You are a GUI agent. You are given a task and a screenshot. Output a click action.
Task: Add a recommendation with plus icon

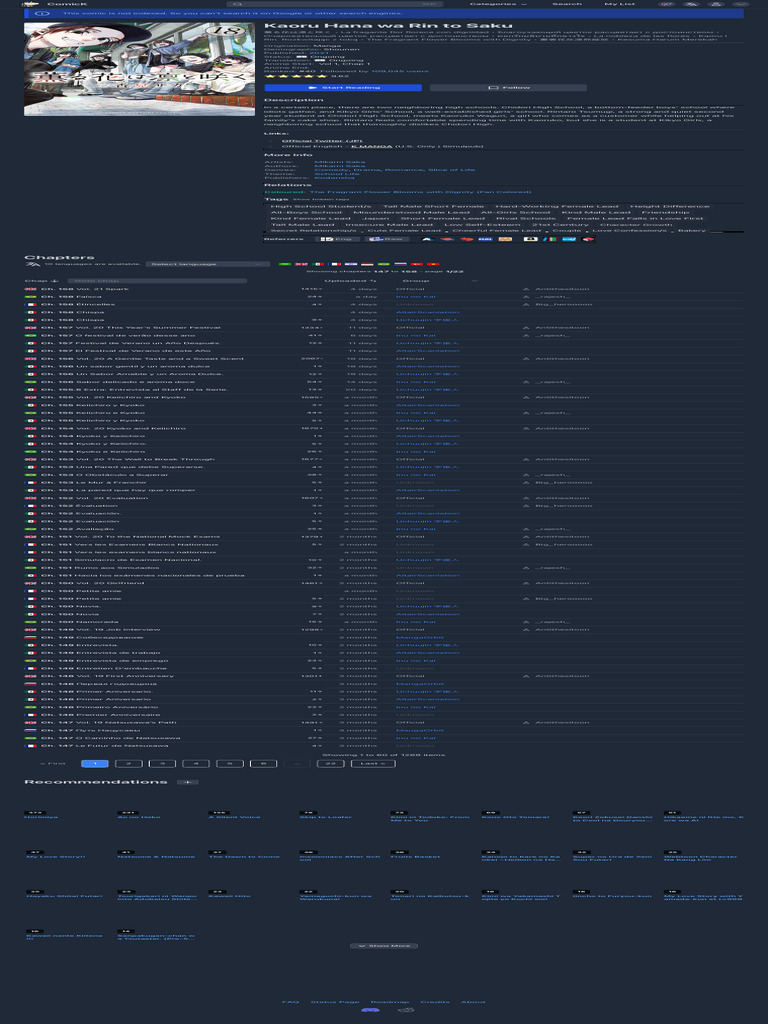(x=187, y=781)
